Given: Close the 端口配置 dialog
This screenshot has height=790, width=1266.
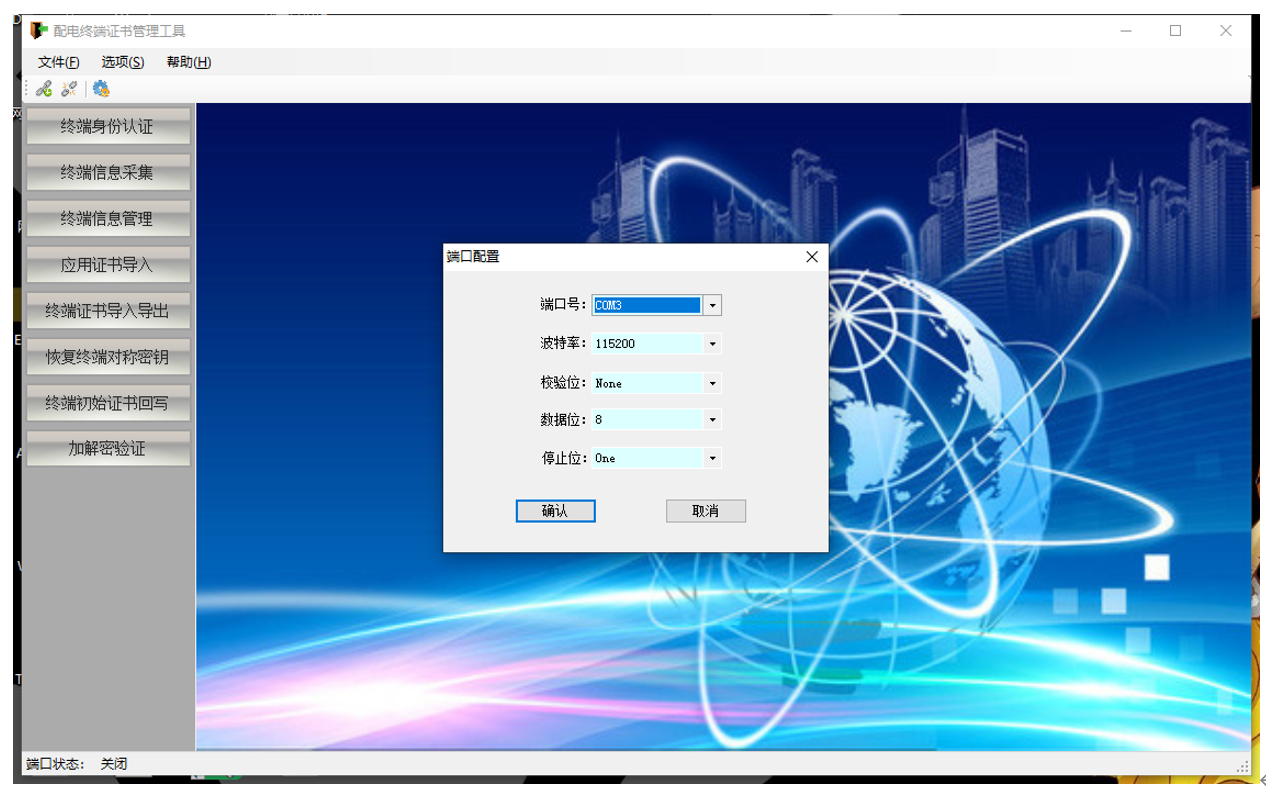Looking at the screenshot, I should [812, 257].
